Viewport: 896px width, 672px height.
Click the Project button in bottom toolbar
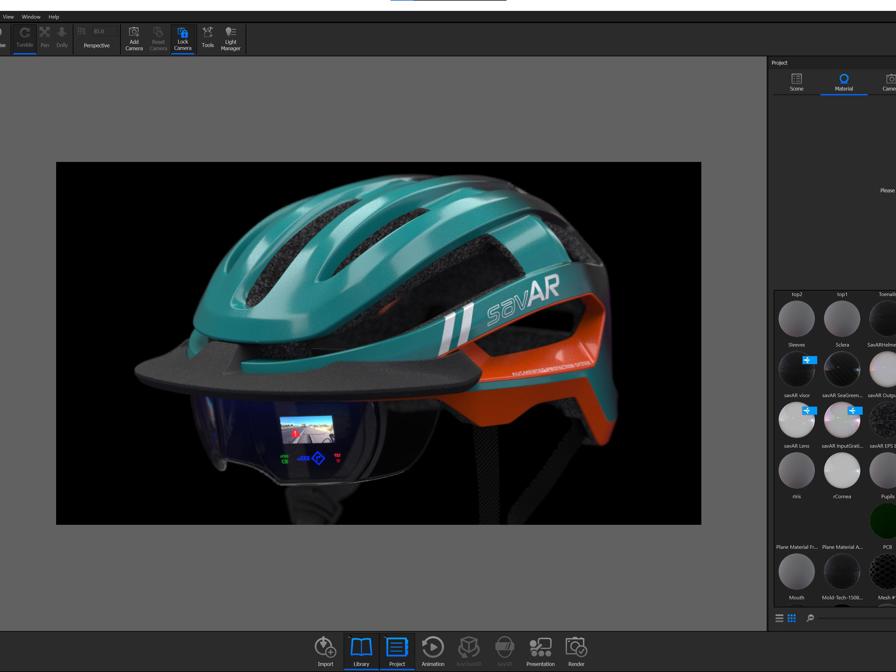pyautogui.click(x=397, y=645)
